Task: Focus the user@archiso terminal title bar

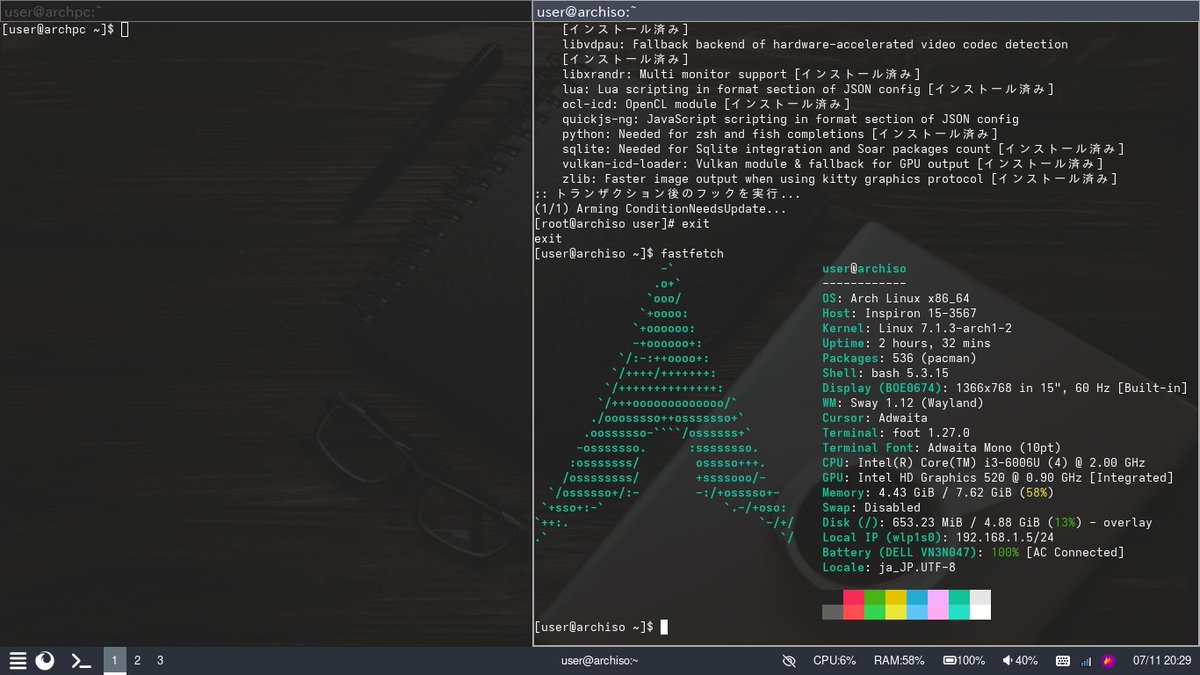Action: click(866, 11)
